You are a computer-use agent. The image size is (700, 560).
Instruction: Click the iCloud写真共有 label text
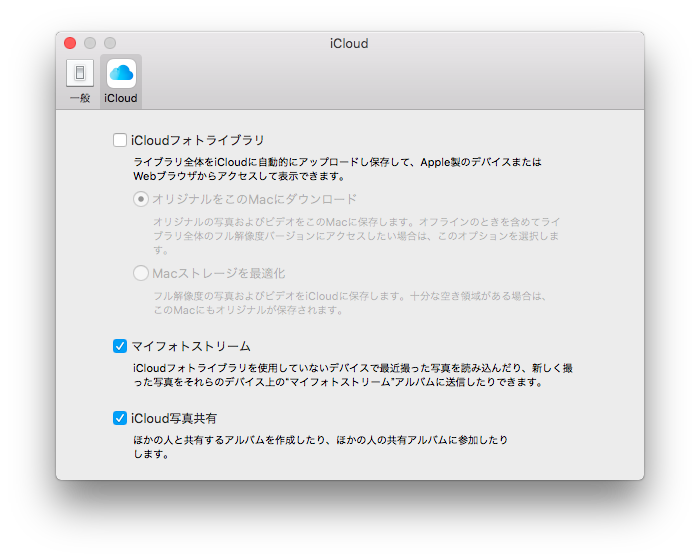coord(174,418)
